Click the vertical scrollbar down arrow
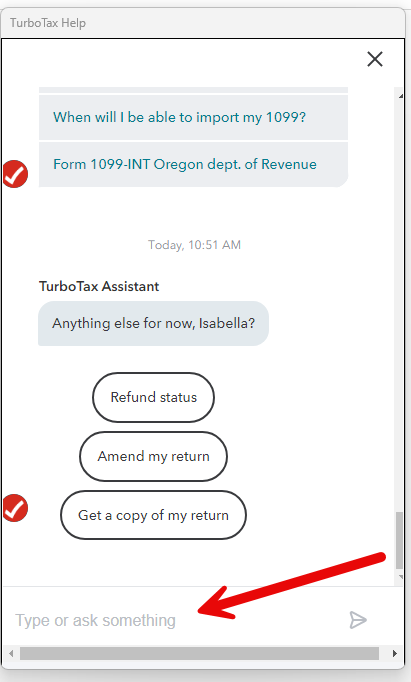The width and height of the screenshot is (411, 682). pyautogui.click(x=400, y=577)
